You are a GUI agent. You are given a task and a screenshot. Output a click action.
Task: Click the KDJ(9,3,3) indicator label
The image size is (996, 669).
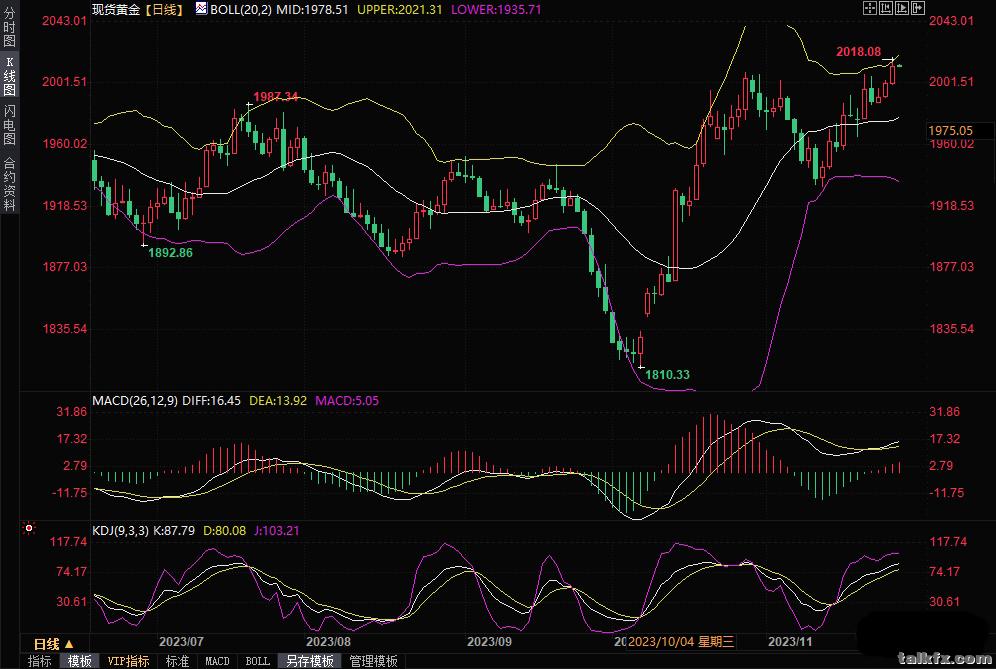tap(121, 530)
